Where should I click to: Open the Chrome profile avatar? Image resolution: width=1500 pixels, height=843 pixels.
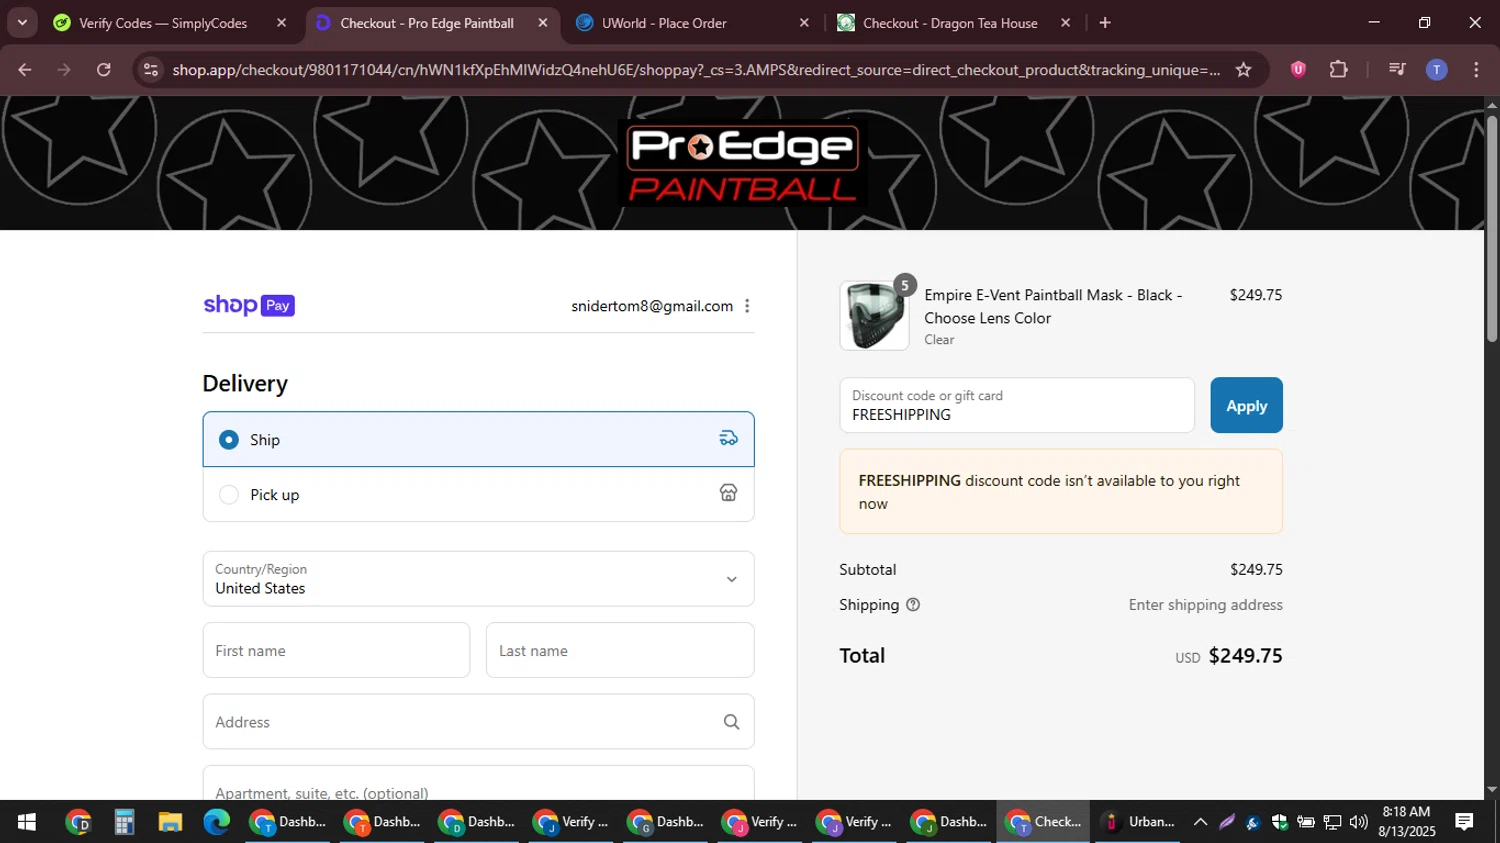pos(1437,70)
